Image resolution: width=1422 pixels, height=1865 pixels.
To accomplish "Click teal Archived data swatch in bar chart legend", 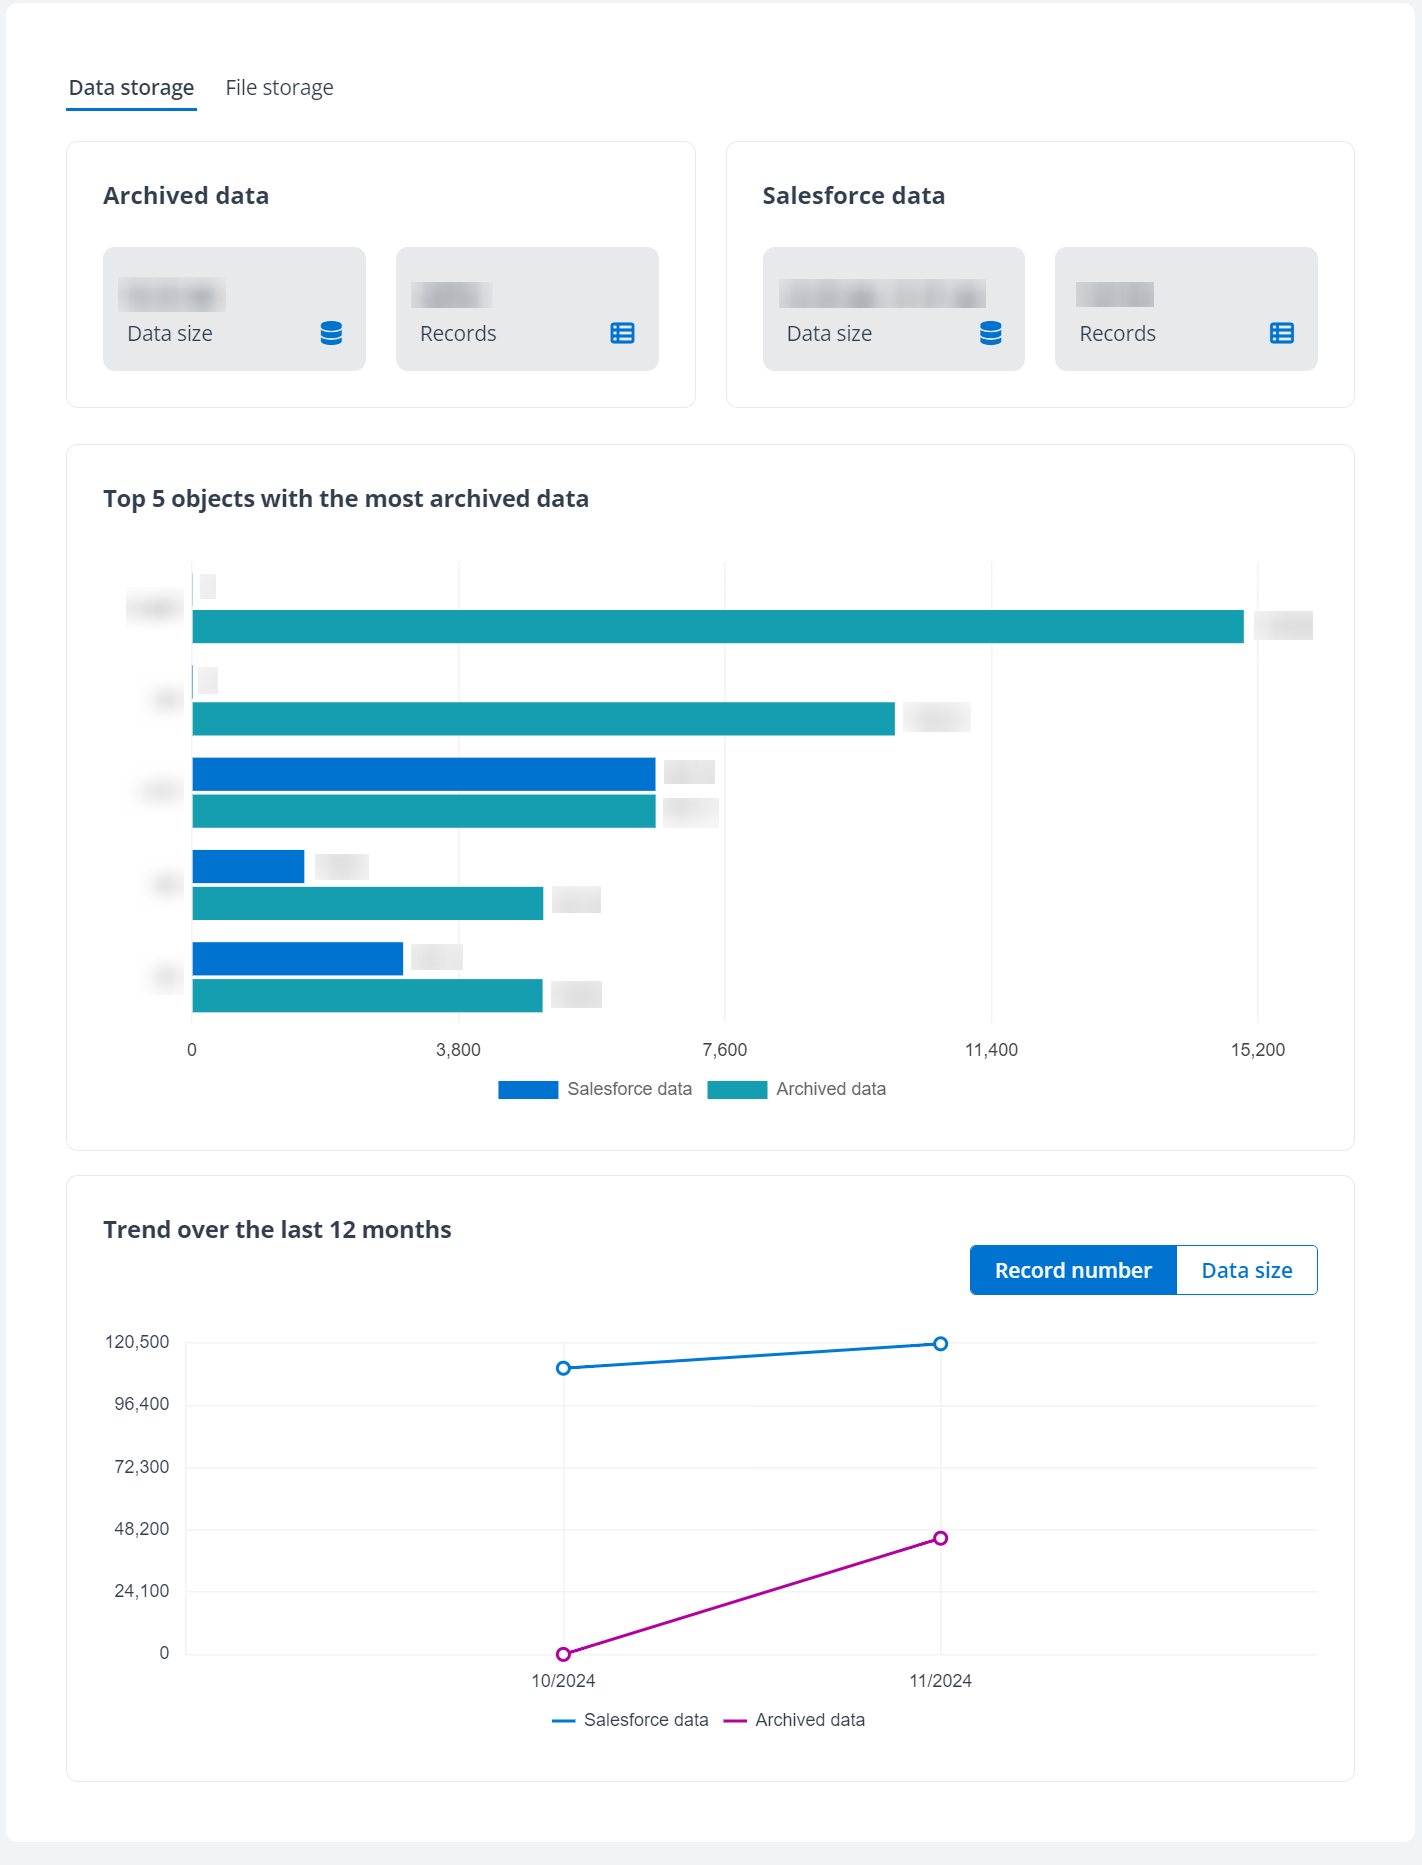I will (737, 1090).
